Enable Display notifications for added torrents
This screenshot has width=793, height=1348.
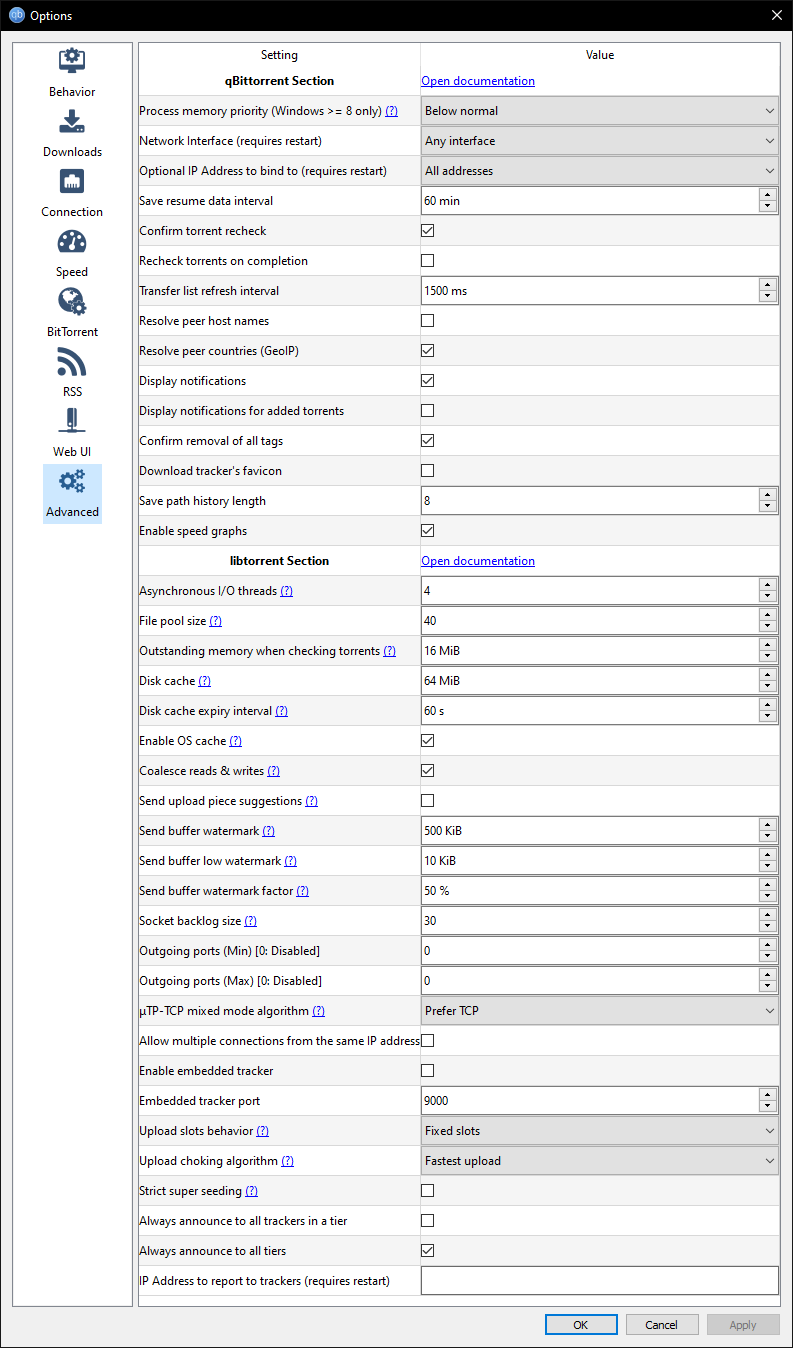coord(427,411)
